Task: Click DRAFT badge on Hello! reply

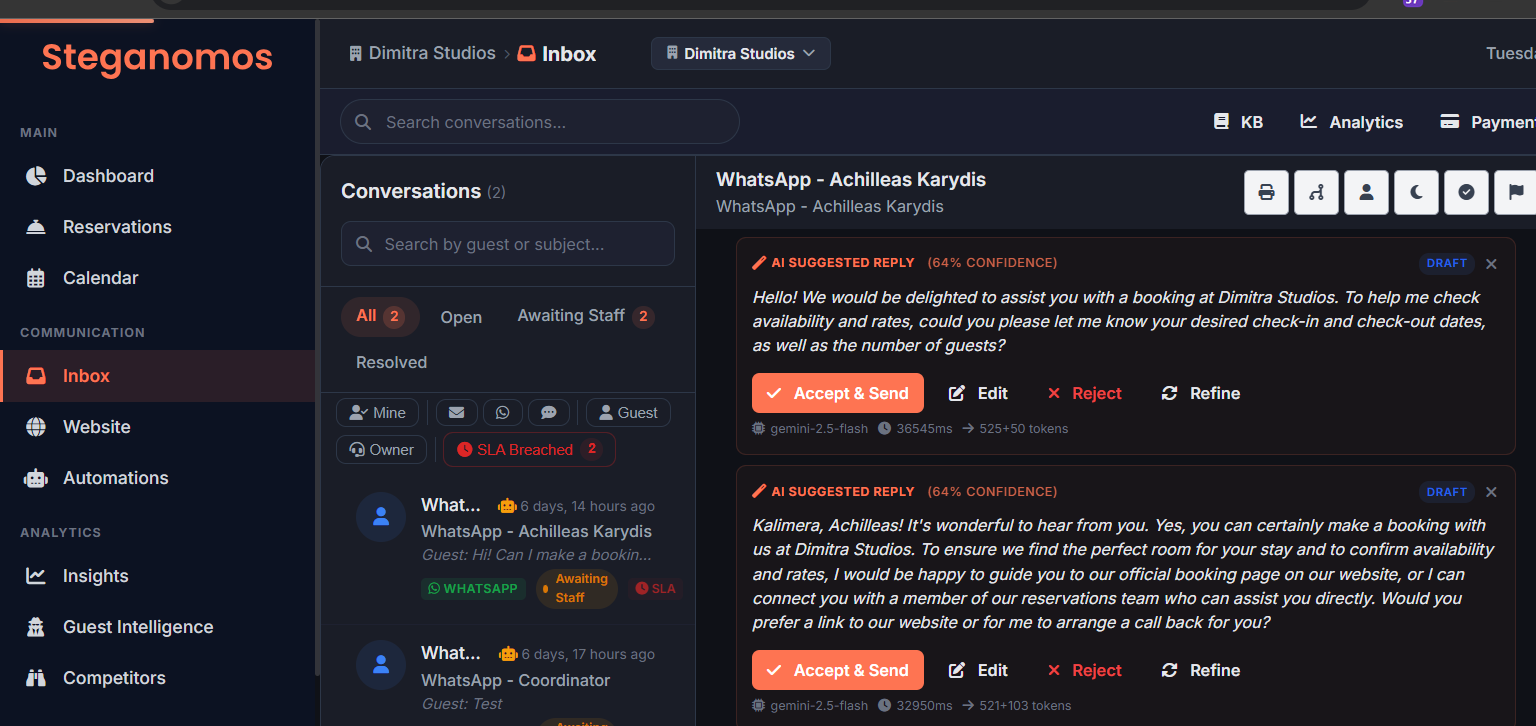Action: click(1447, 263)
